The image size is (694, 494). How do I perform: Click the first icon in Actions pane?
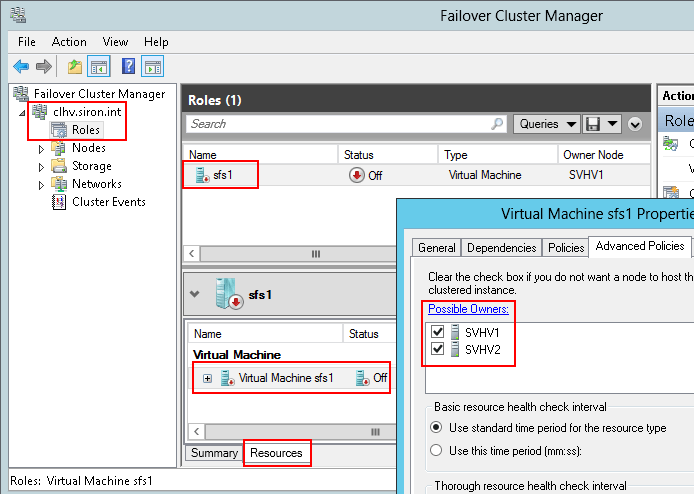click(671, 143)
